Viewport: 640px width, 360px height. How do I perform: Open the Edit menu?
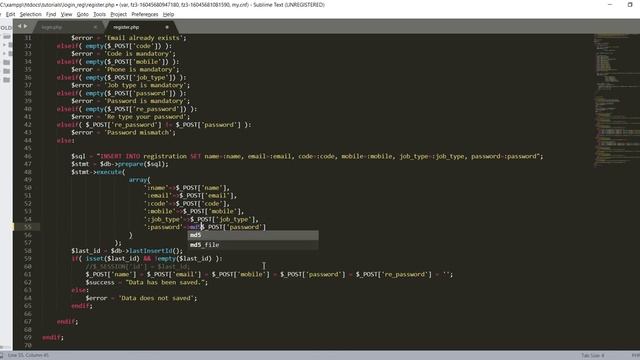pos(10,14)
